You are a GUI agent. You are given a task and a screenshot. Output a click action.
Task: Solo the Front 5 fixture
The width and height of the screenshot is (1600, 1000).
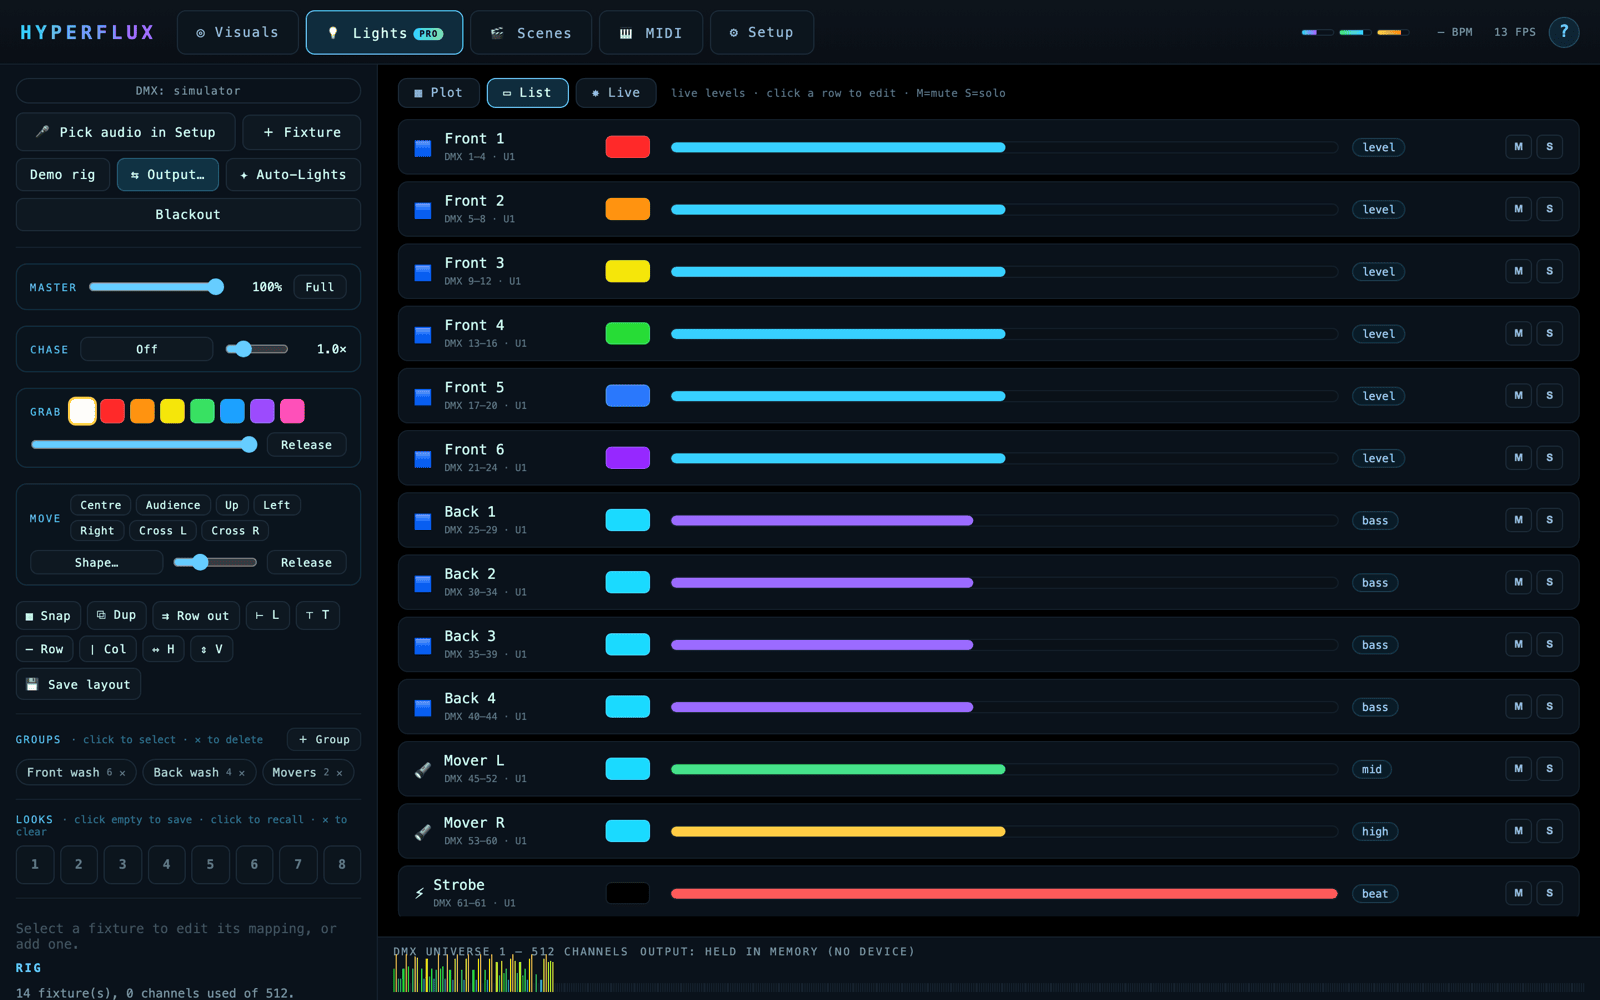point(1549,396)
